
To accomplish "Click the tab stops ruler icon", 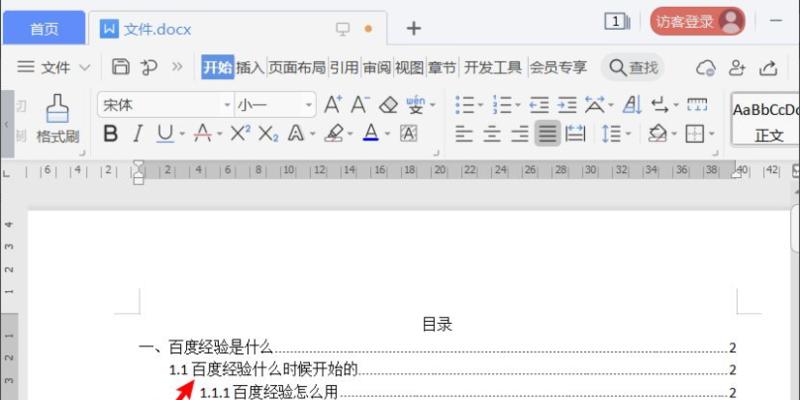I will point(697,105).
